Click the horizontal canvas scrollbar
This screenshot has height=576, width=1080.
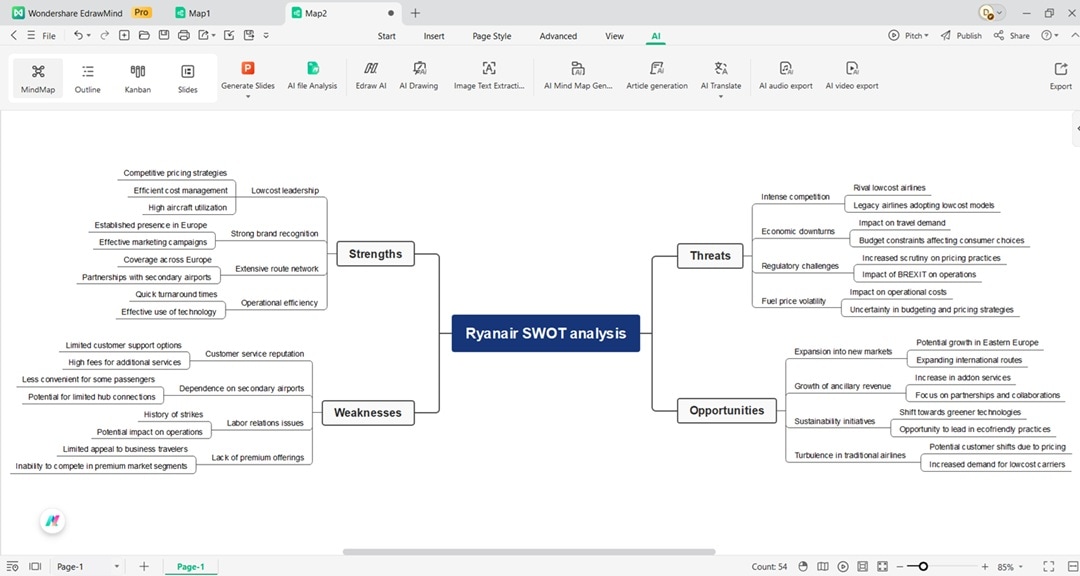(x=529, y=551)
